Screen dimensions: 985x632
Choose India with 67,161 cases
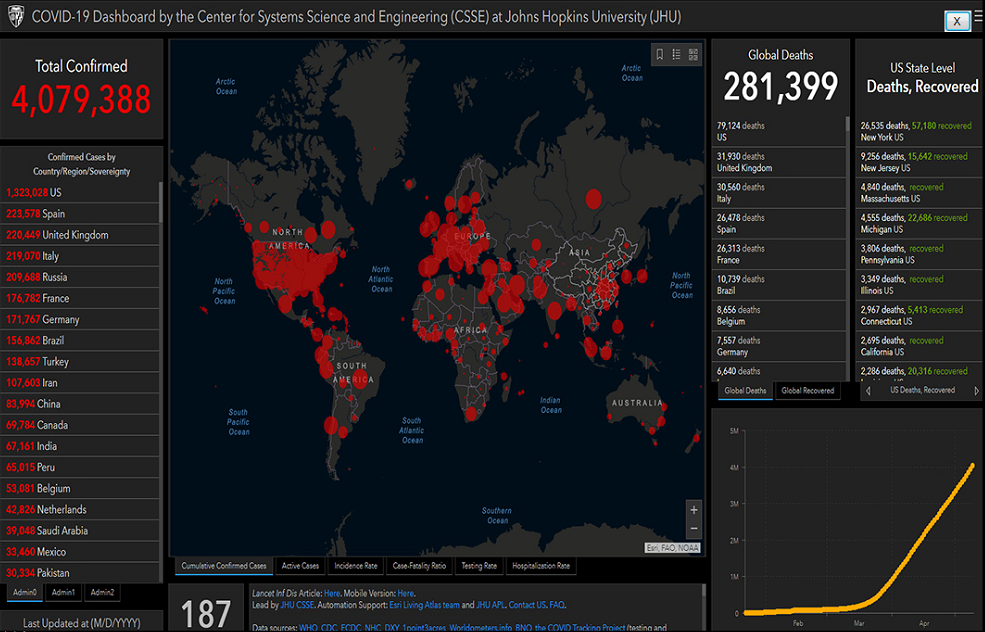pos(80,446)
